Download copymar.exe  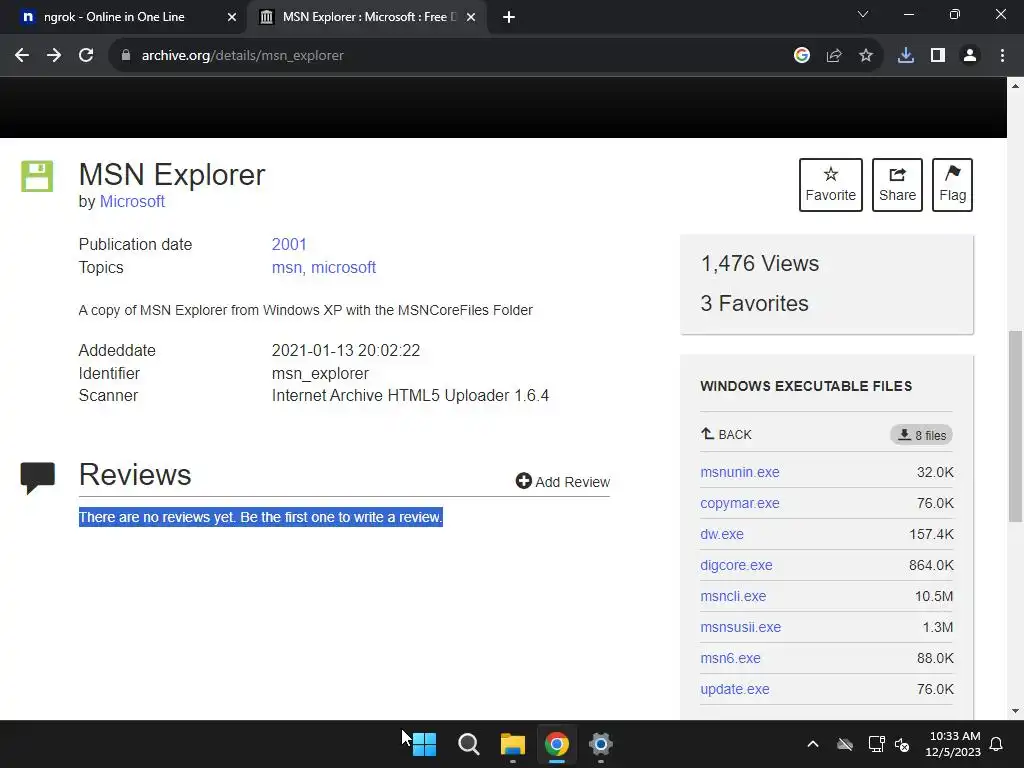tap(740, 504)
